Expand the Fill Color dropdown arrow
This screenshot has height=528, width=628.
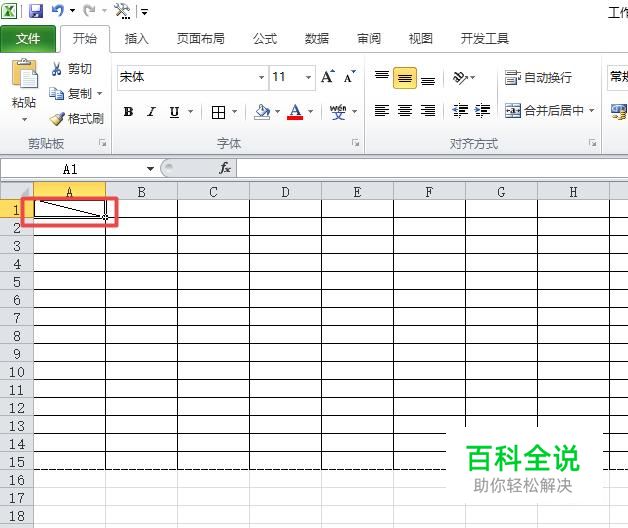pyautogui.click(x=278, y=112)
